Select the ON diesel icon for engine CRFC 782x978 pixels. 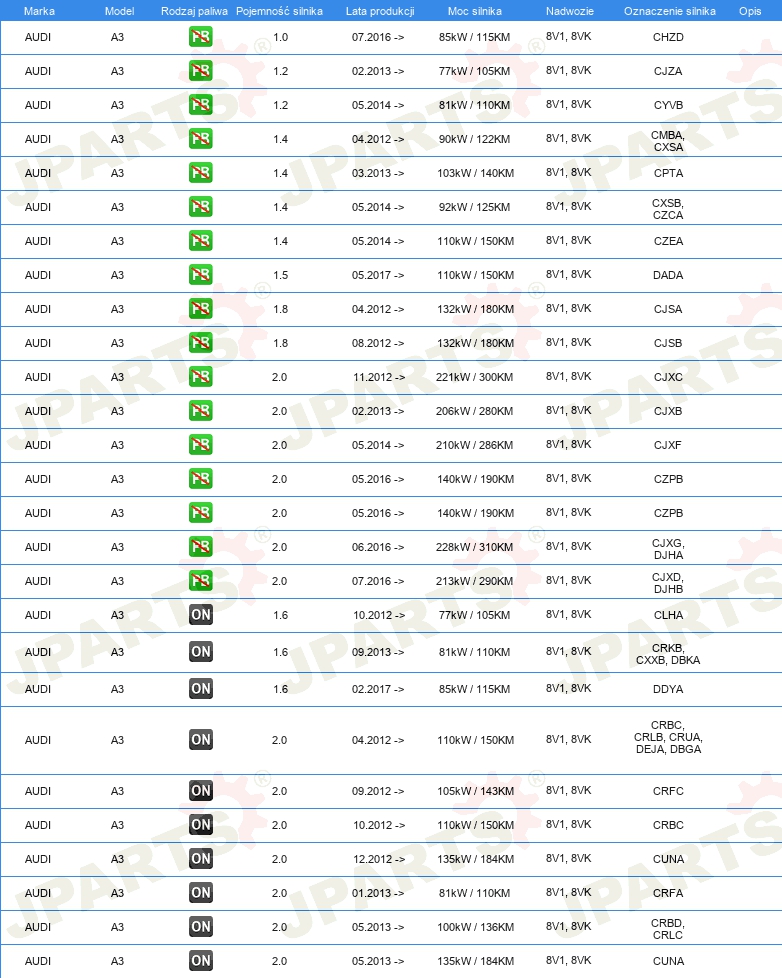[x=201, y=791]
